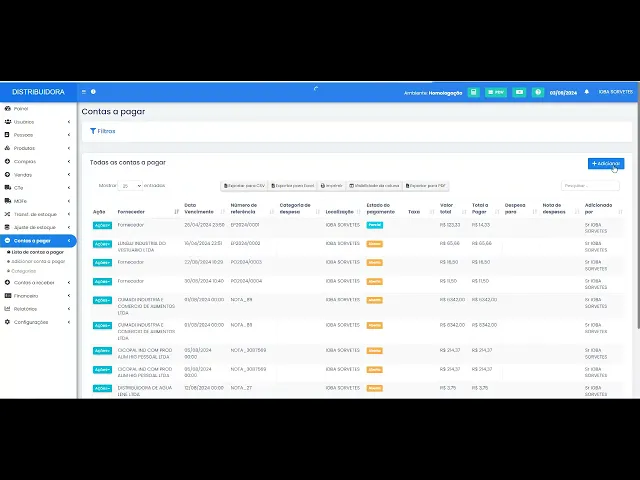640x480 pixels.
Task: Open the Mostrar entries count dropdown
Action: [130, 186]
